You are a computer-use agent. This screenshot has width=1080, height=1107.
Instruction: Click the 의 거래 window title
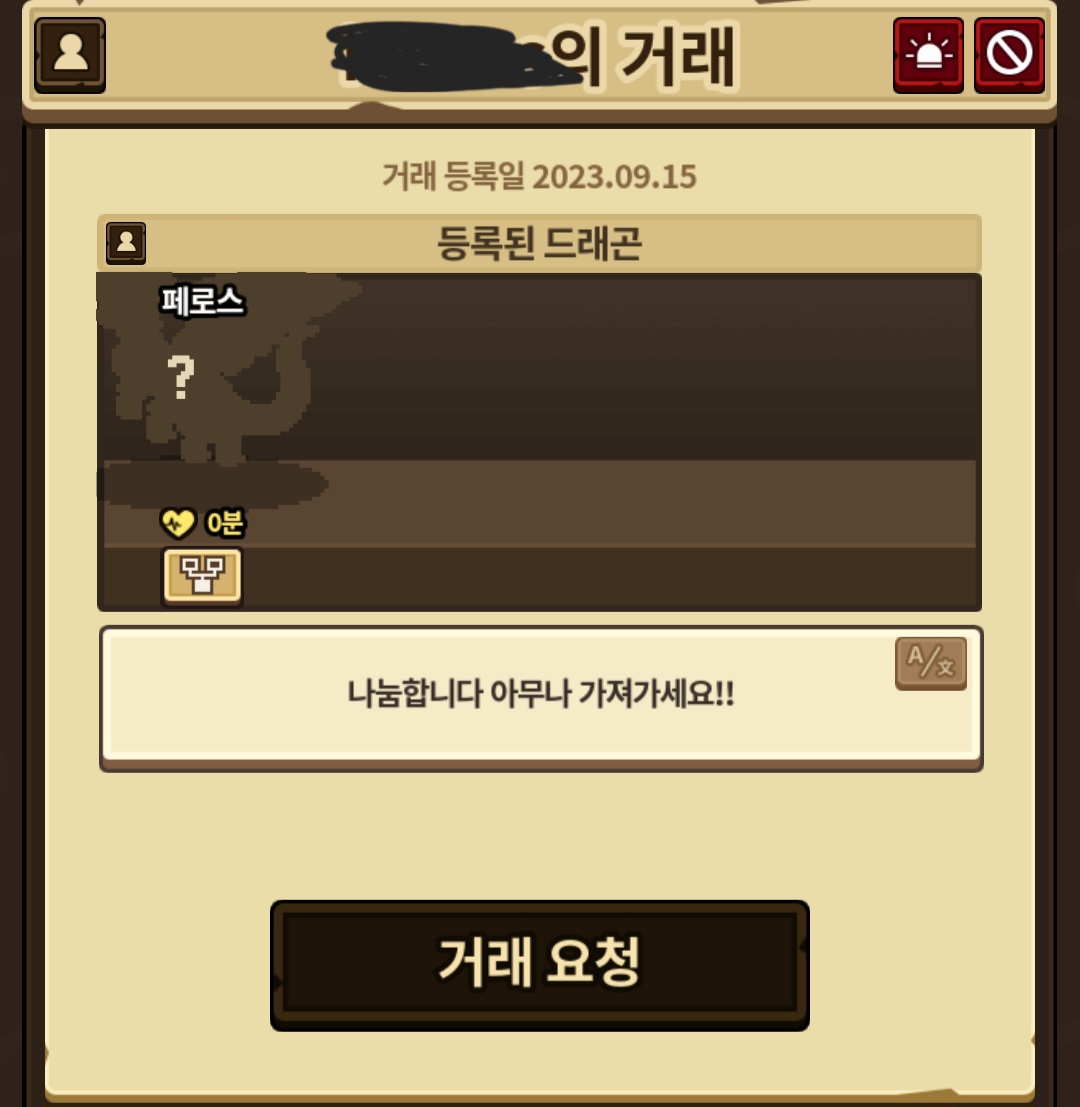[x=644, y=56]
